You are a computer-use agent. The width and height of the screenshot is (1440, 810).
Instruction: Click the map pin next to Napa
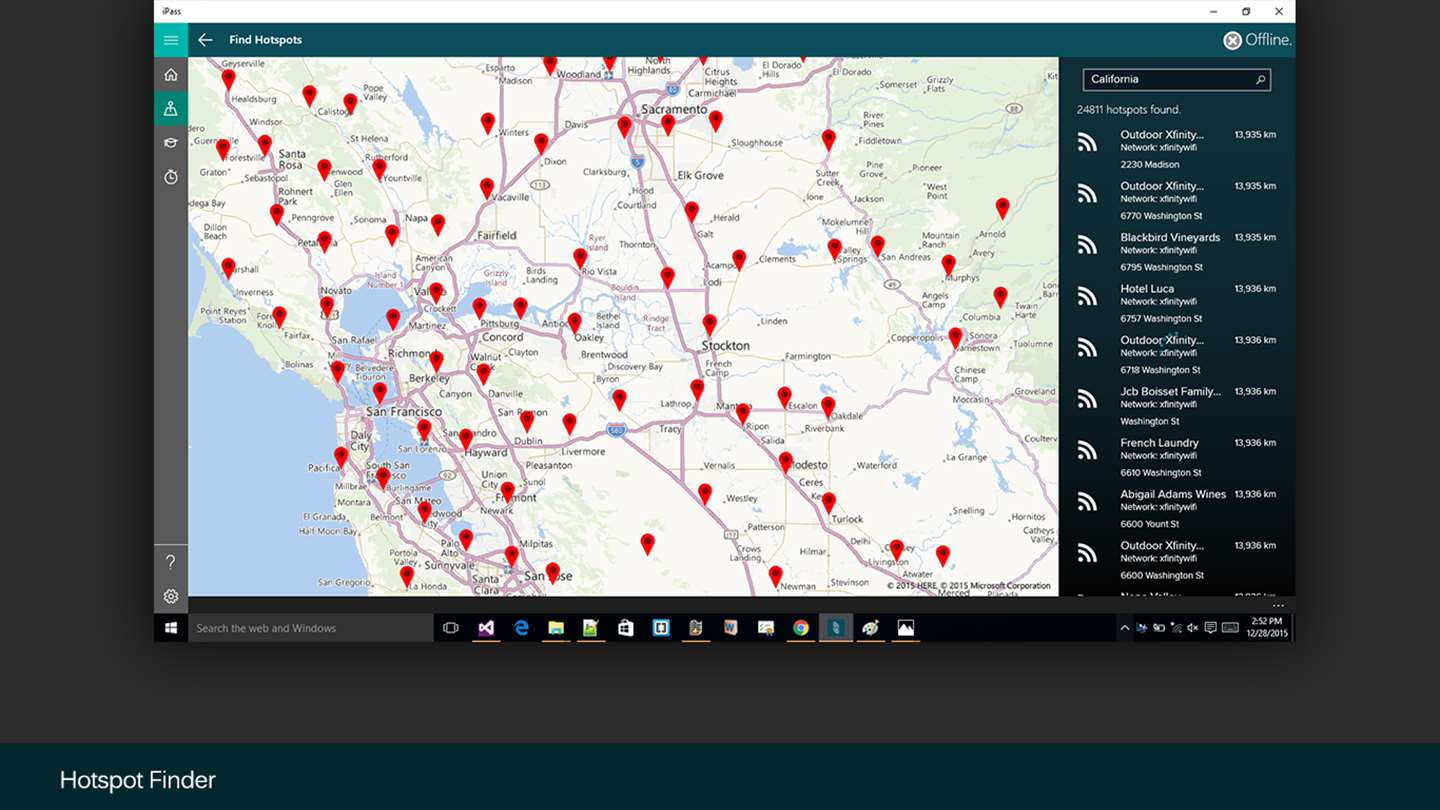click(x=437, y=224)
